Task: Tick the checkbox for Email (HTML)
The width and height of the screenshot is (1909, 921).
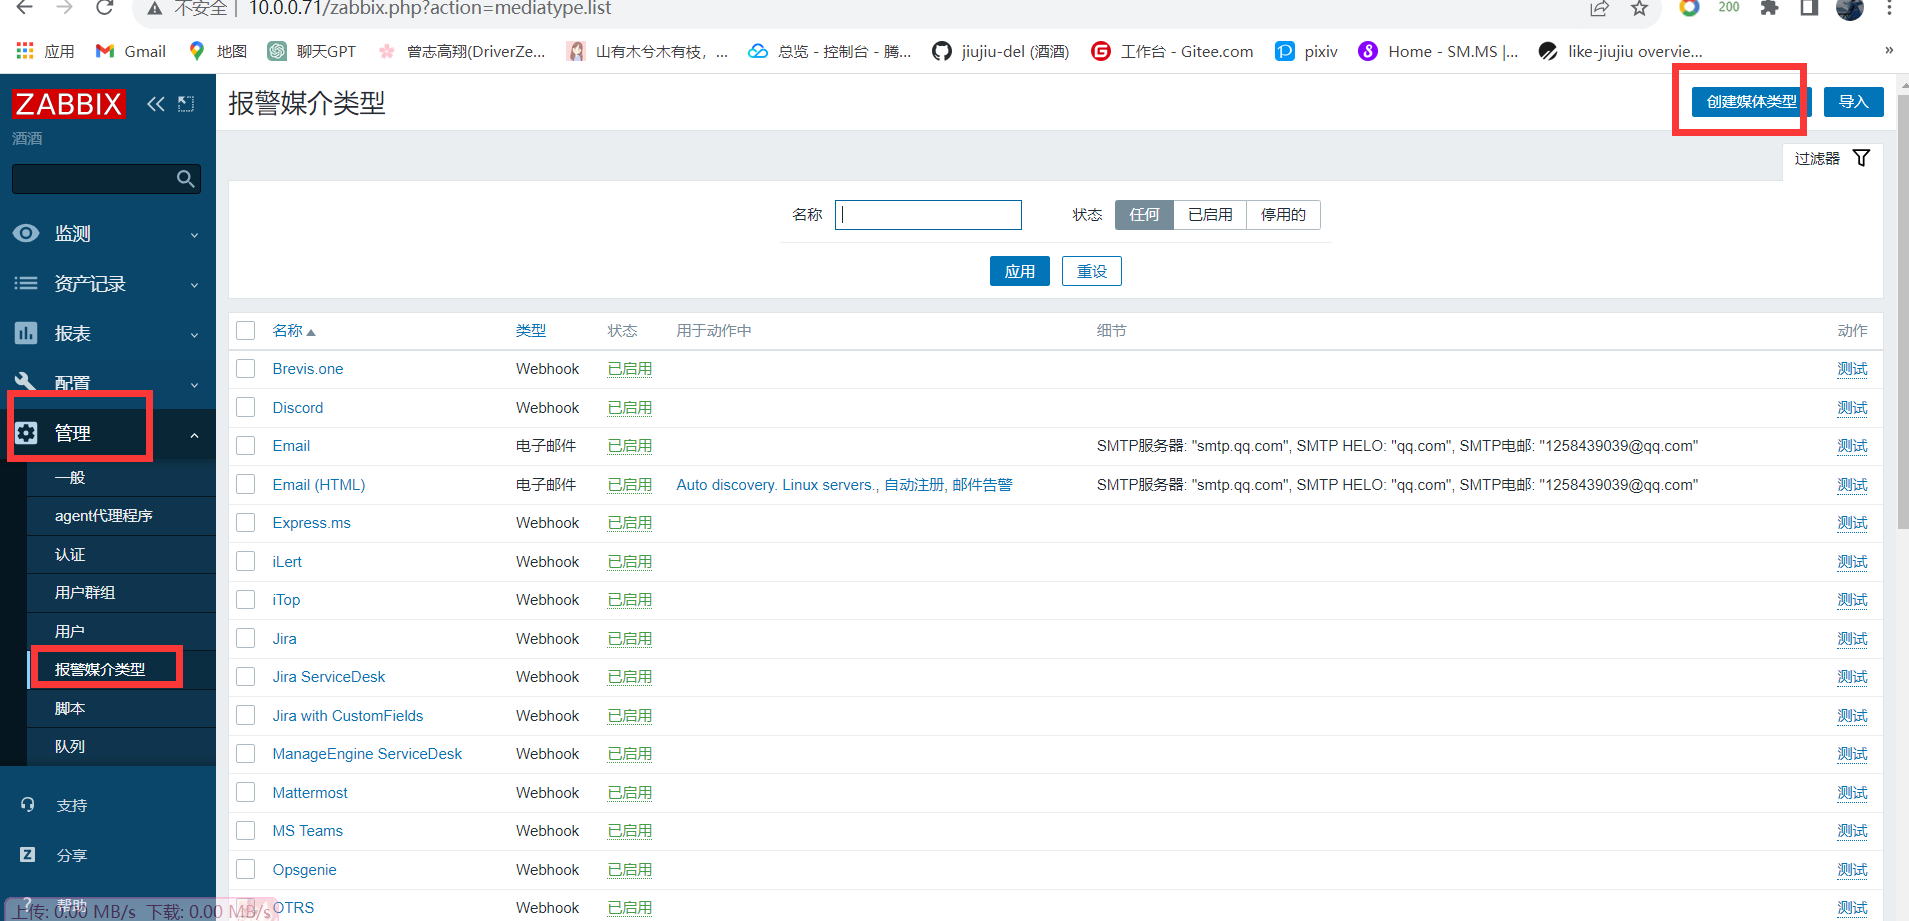Action: 246,484
